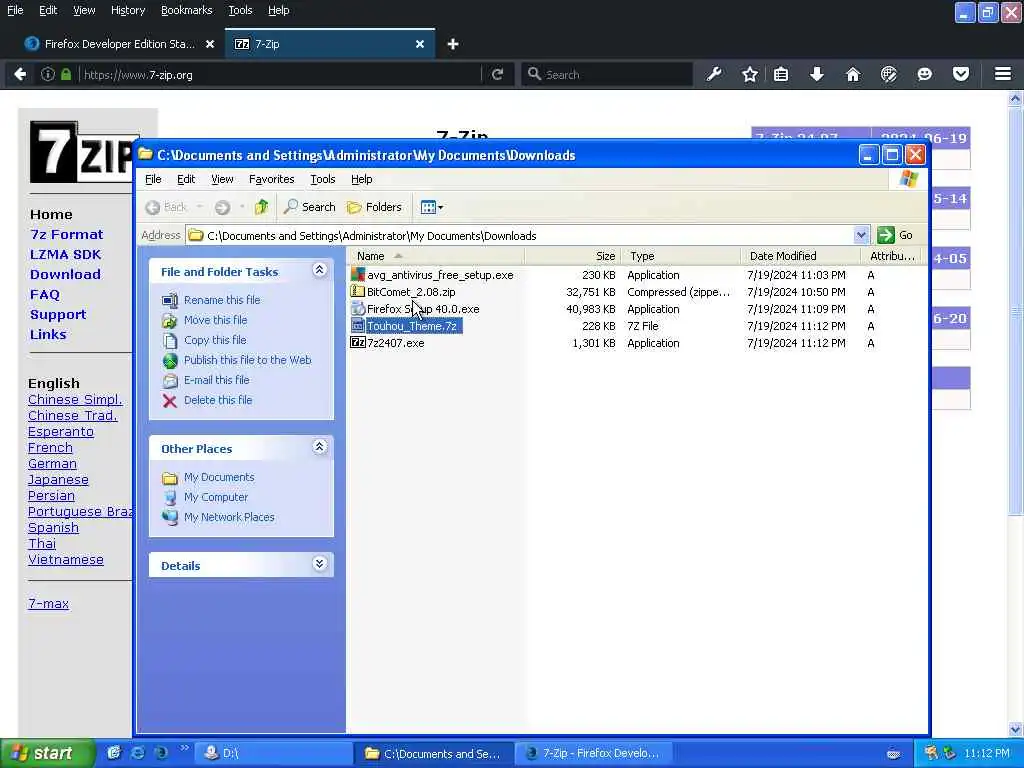Switch to 7-Zip Firefox taskbar button
This screenshot has height=768, width=1024.
coord(594,754)
